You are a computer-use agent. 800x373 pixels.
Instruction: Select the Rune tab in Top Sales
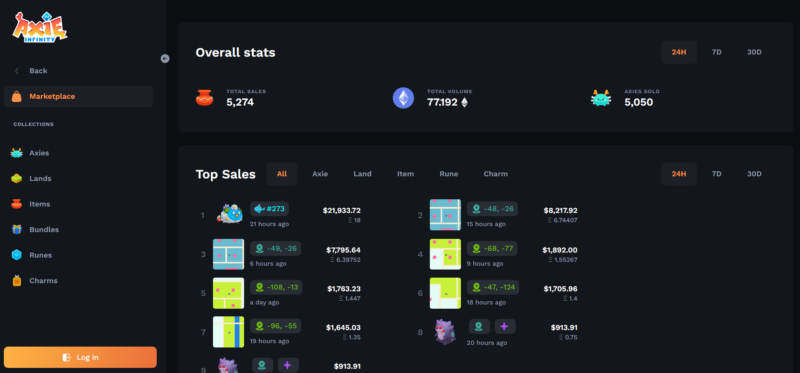(x=448, y=174)
